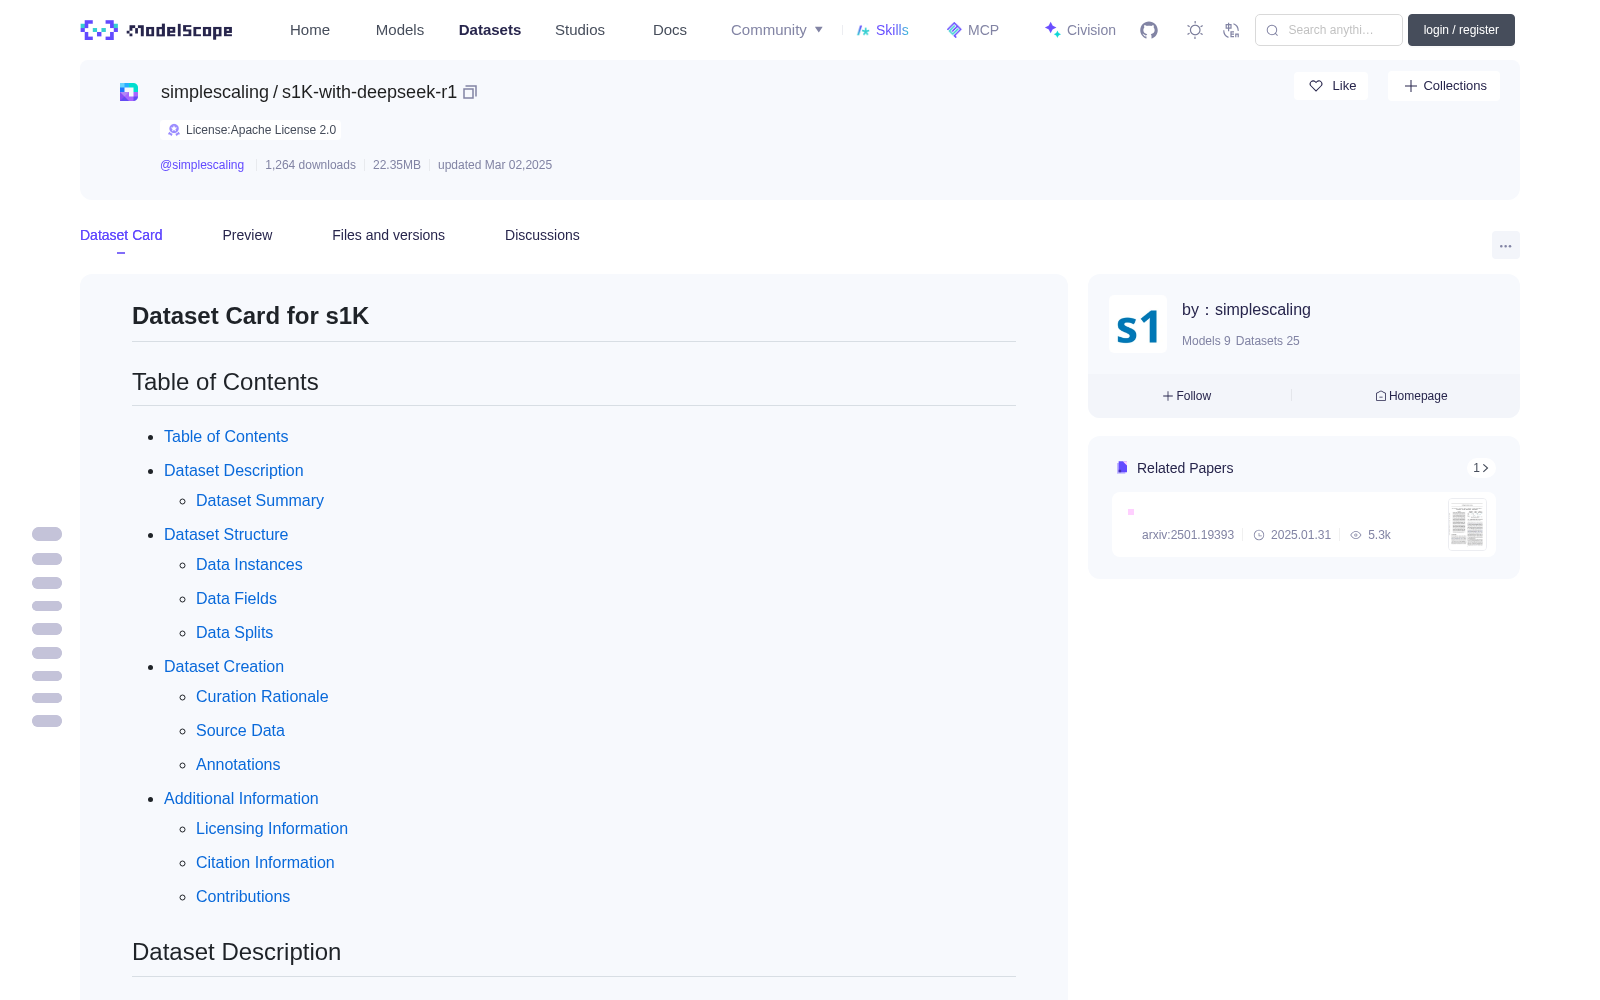Open Civision from the navbar
The width and height of the screenshot is (1600, 1000).
1080,30
